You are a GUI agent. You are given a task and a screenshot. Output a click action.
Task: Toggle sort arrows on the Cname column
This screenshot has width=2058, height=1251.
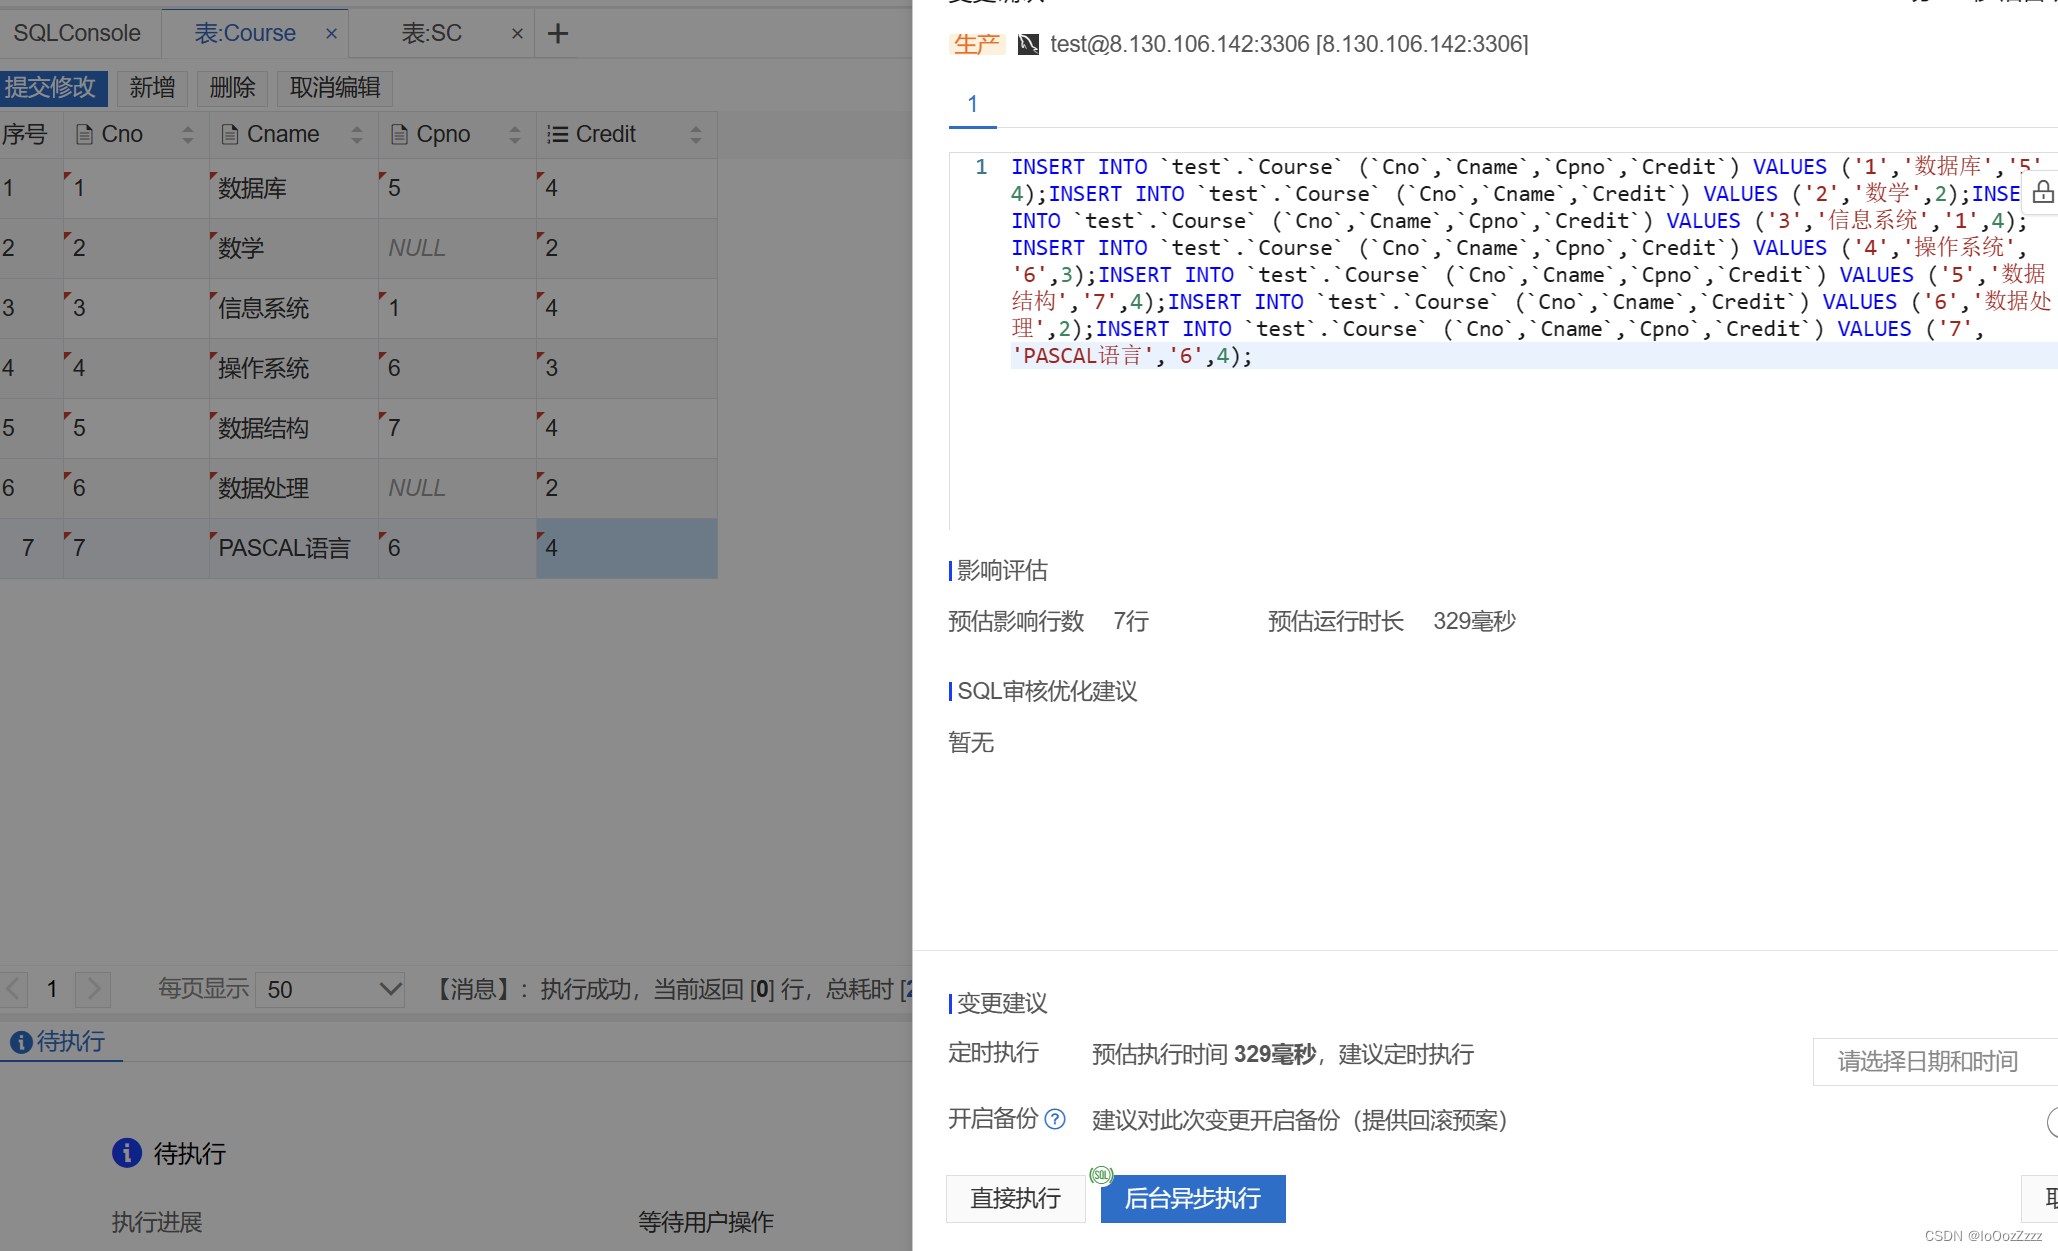[x=357, y=135]
